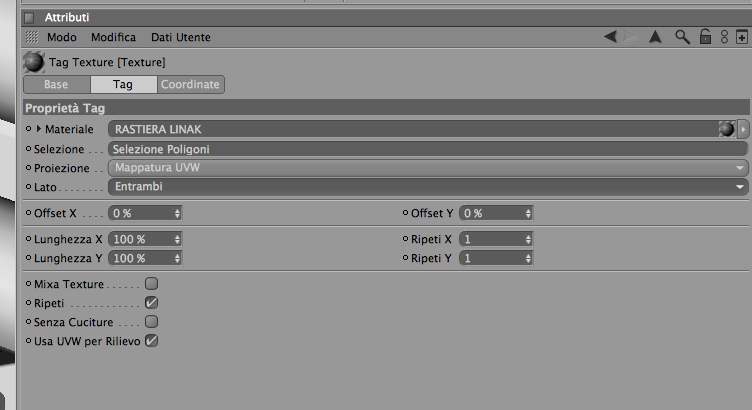Click the Base tab button
752x410 pixels.
click(x=56, y=85)
